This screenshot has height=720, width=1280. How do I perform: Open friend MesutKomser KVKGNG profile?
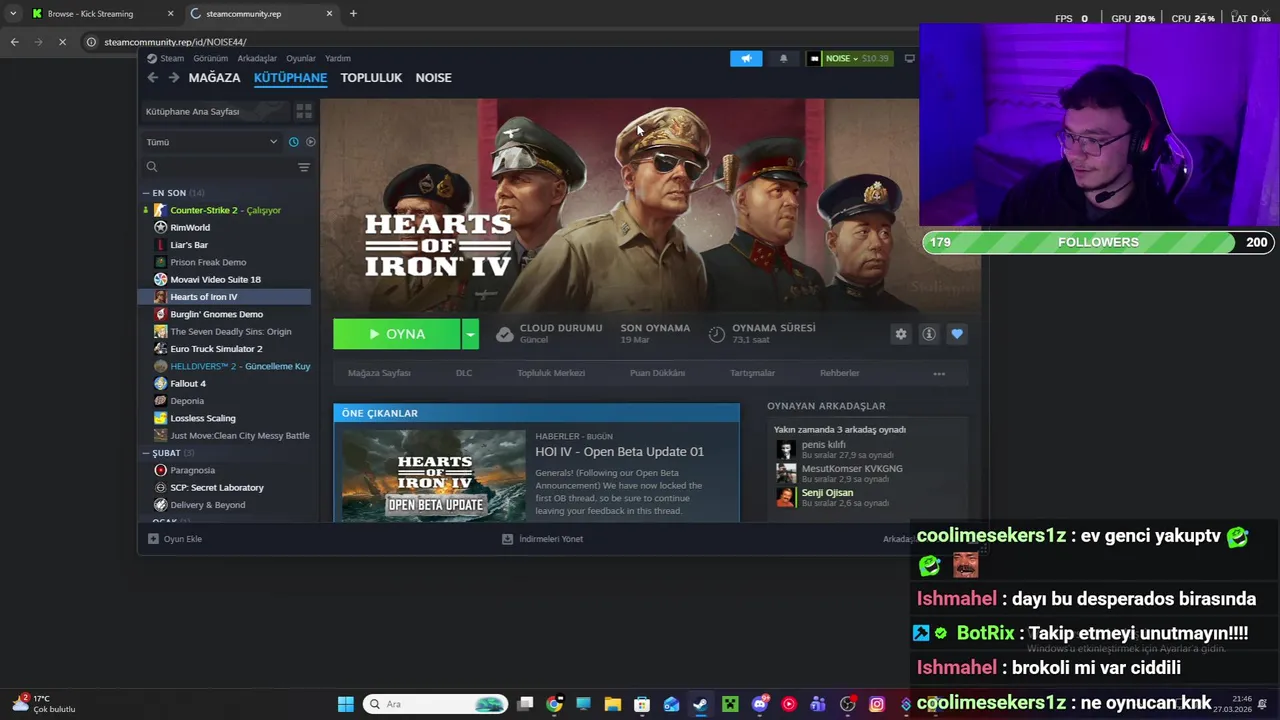click(x=852, y=468)
